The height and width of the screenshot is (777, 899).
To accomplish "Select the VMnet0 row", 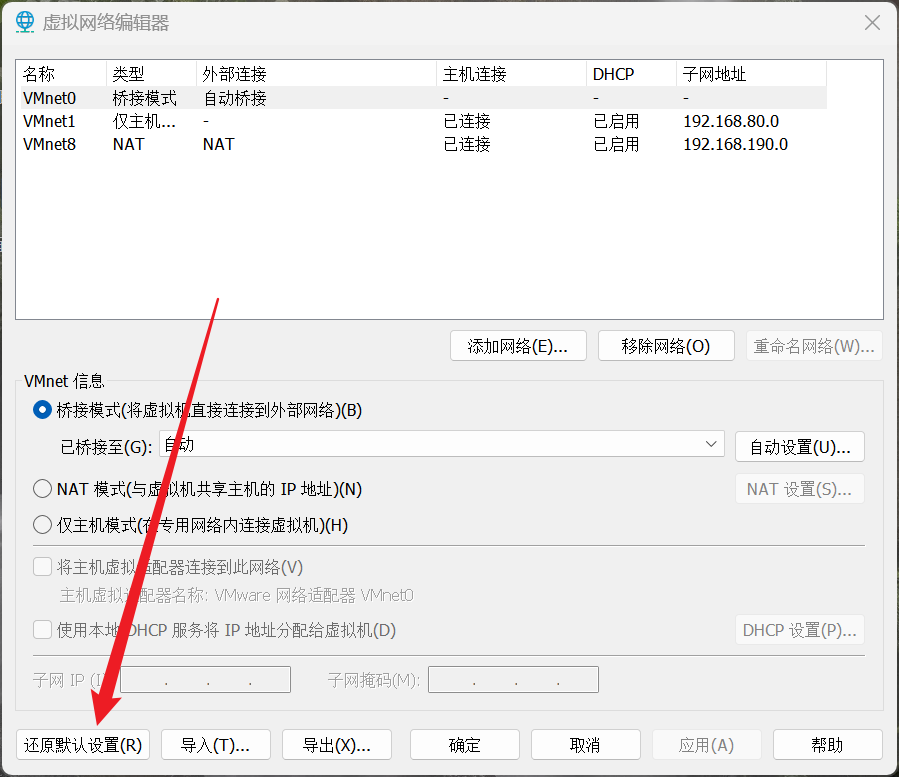I will 424,98.
